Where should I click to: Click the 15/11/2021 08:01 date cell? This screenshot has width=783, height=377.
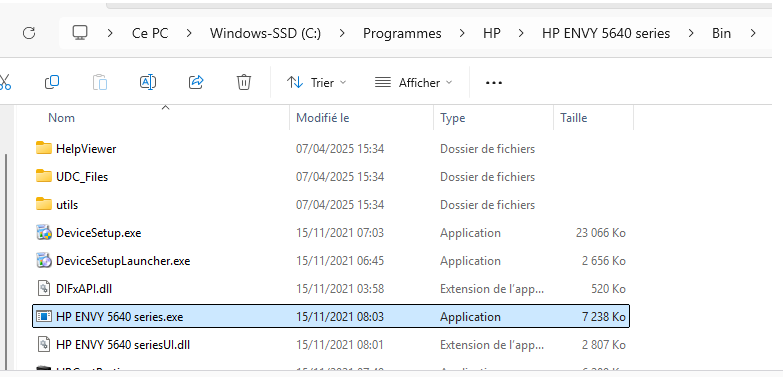click(340, 345)
